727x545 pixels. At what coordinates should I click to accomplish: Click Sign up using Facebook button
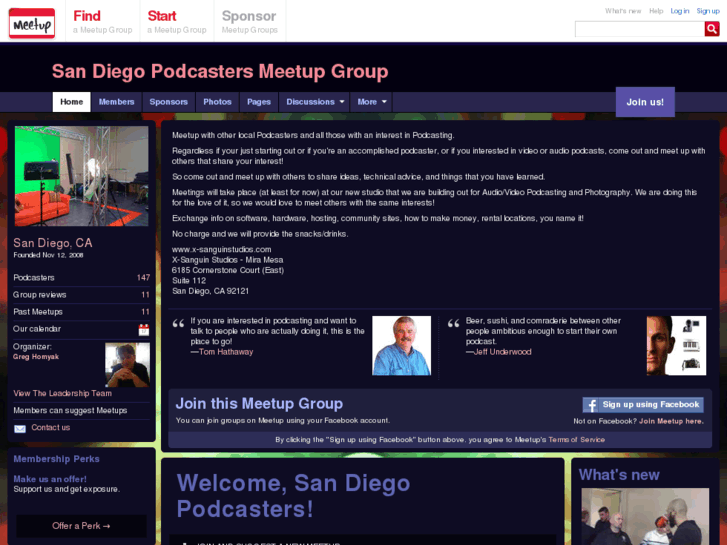click(643, 405)
